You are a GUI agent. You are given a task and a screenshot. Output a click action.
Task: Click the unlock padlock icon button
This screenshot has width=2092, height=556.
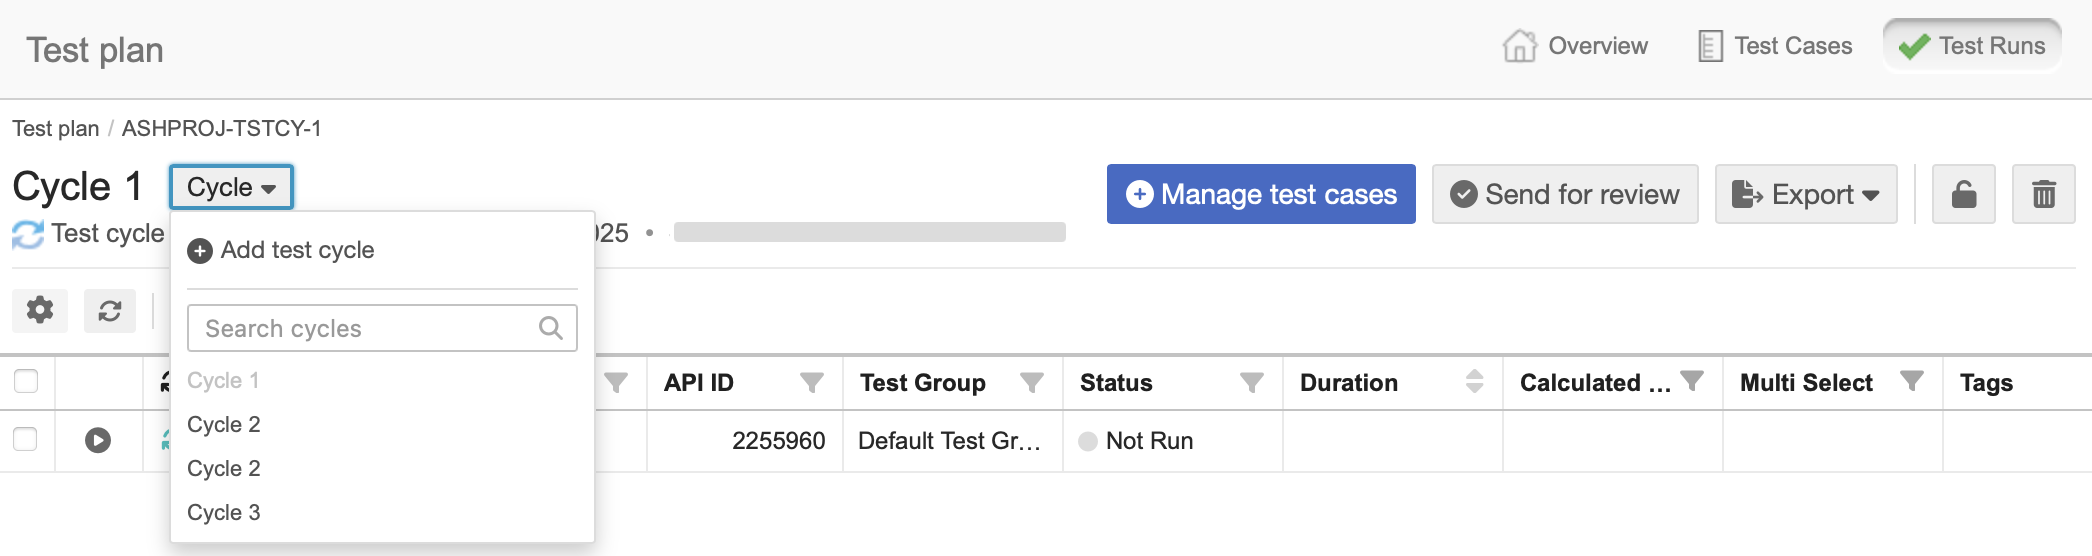[x=1964, y=194]
